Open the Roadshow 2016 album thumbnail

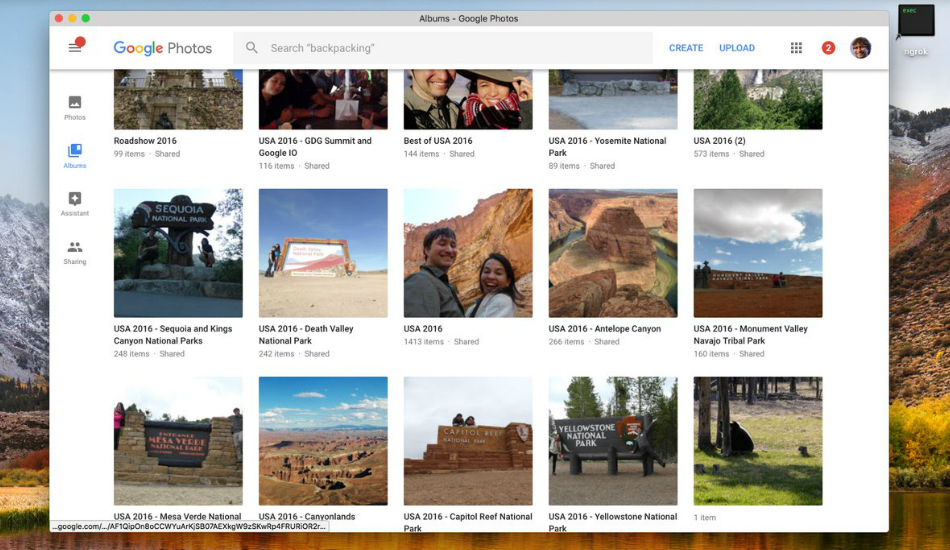[178, 99]
